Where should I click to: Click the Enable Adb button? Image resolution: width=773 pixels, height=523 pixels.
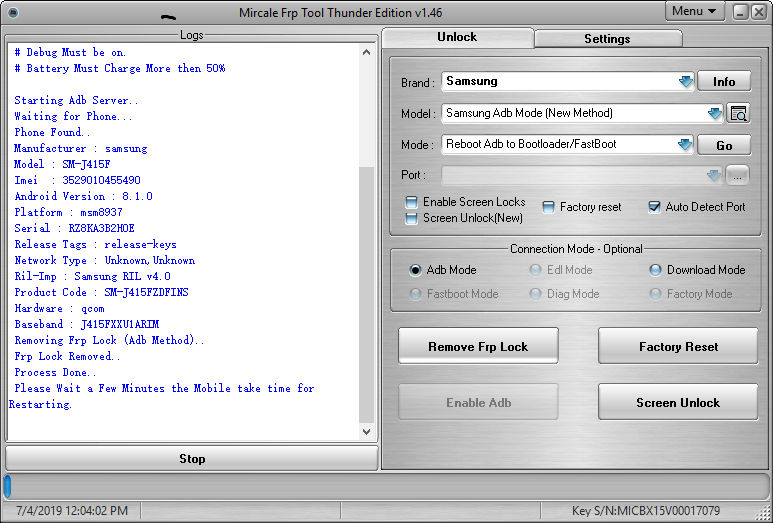coord(478,402)
